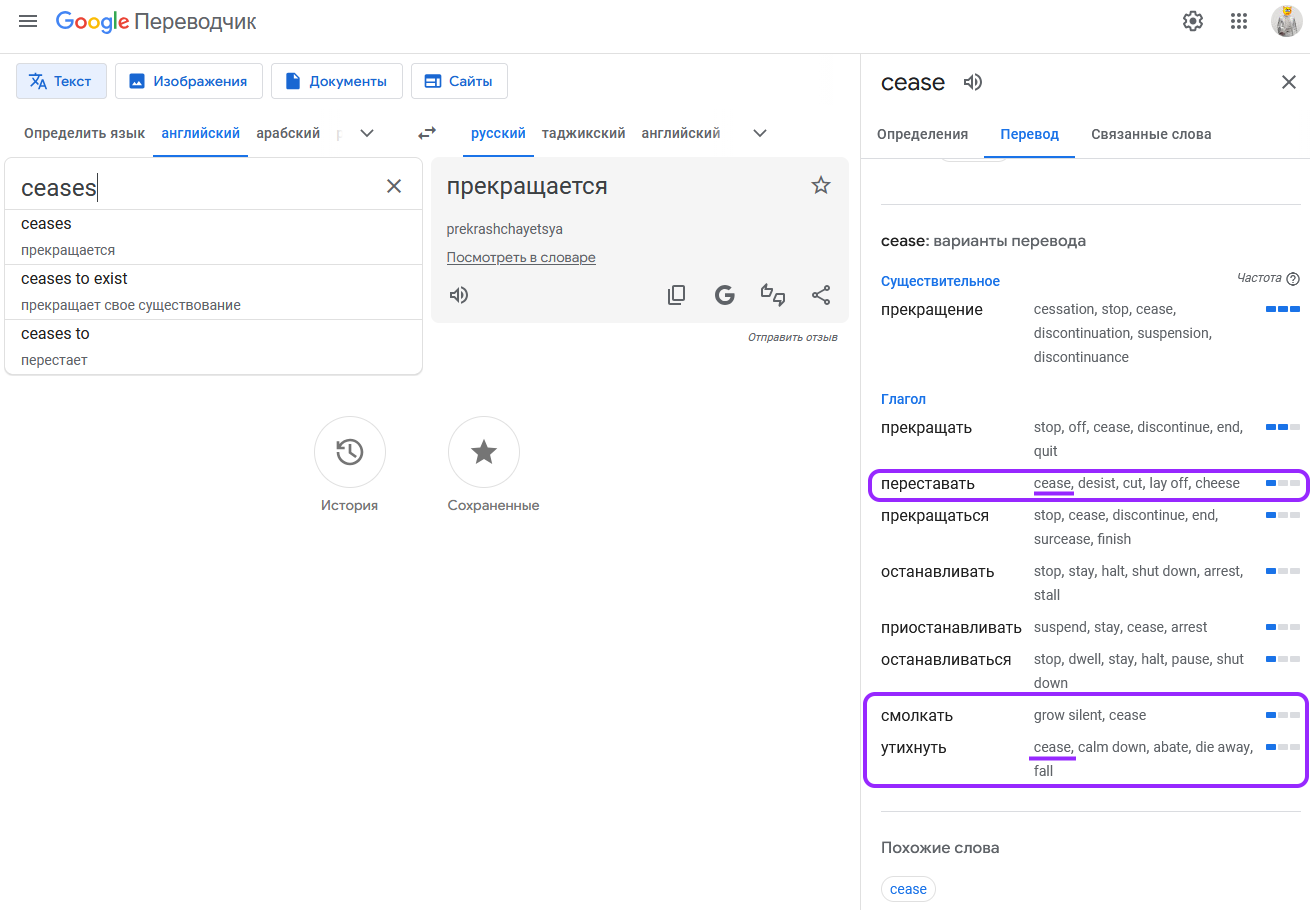Save the translation with the star
1310x910 pixels.
click(x=821, y=185)
